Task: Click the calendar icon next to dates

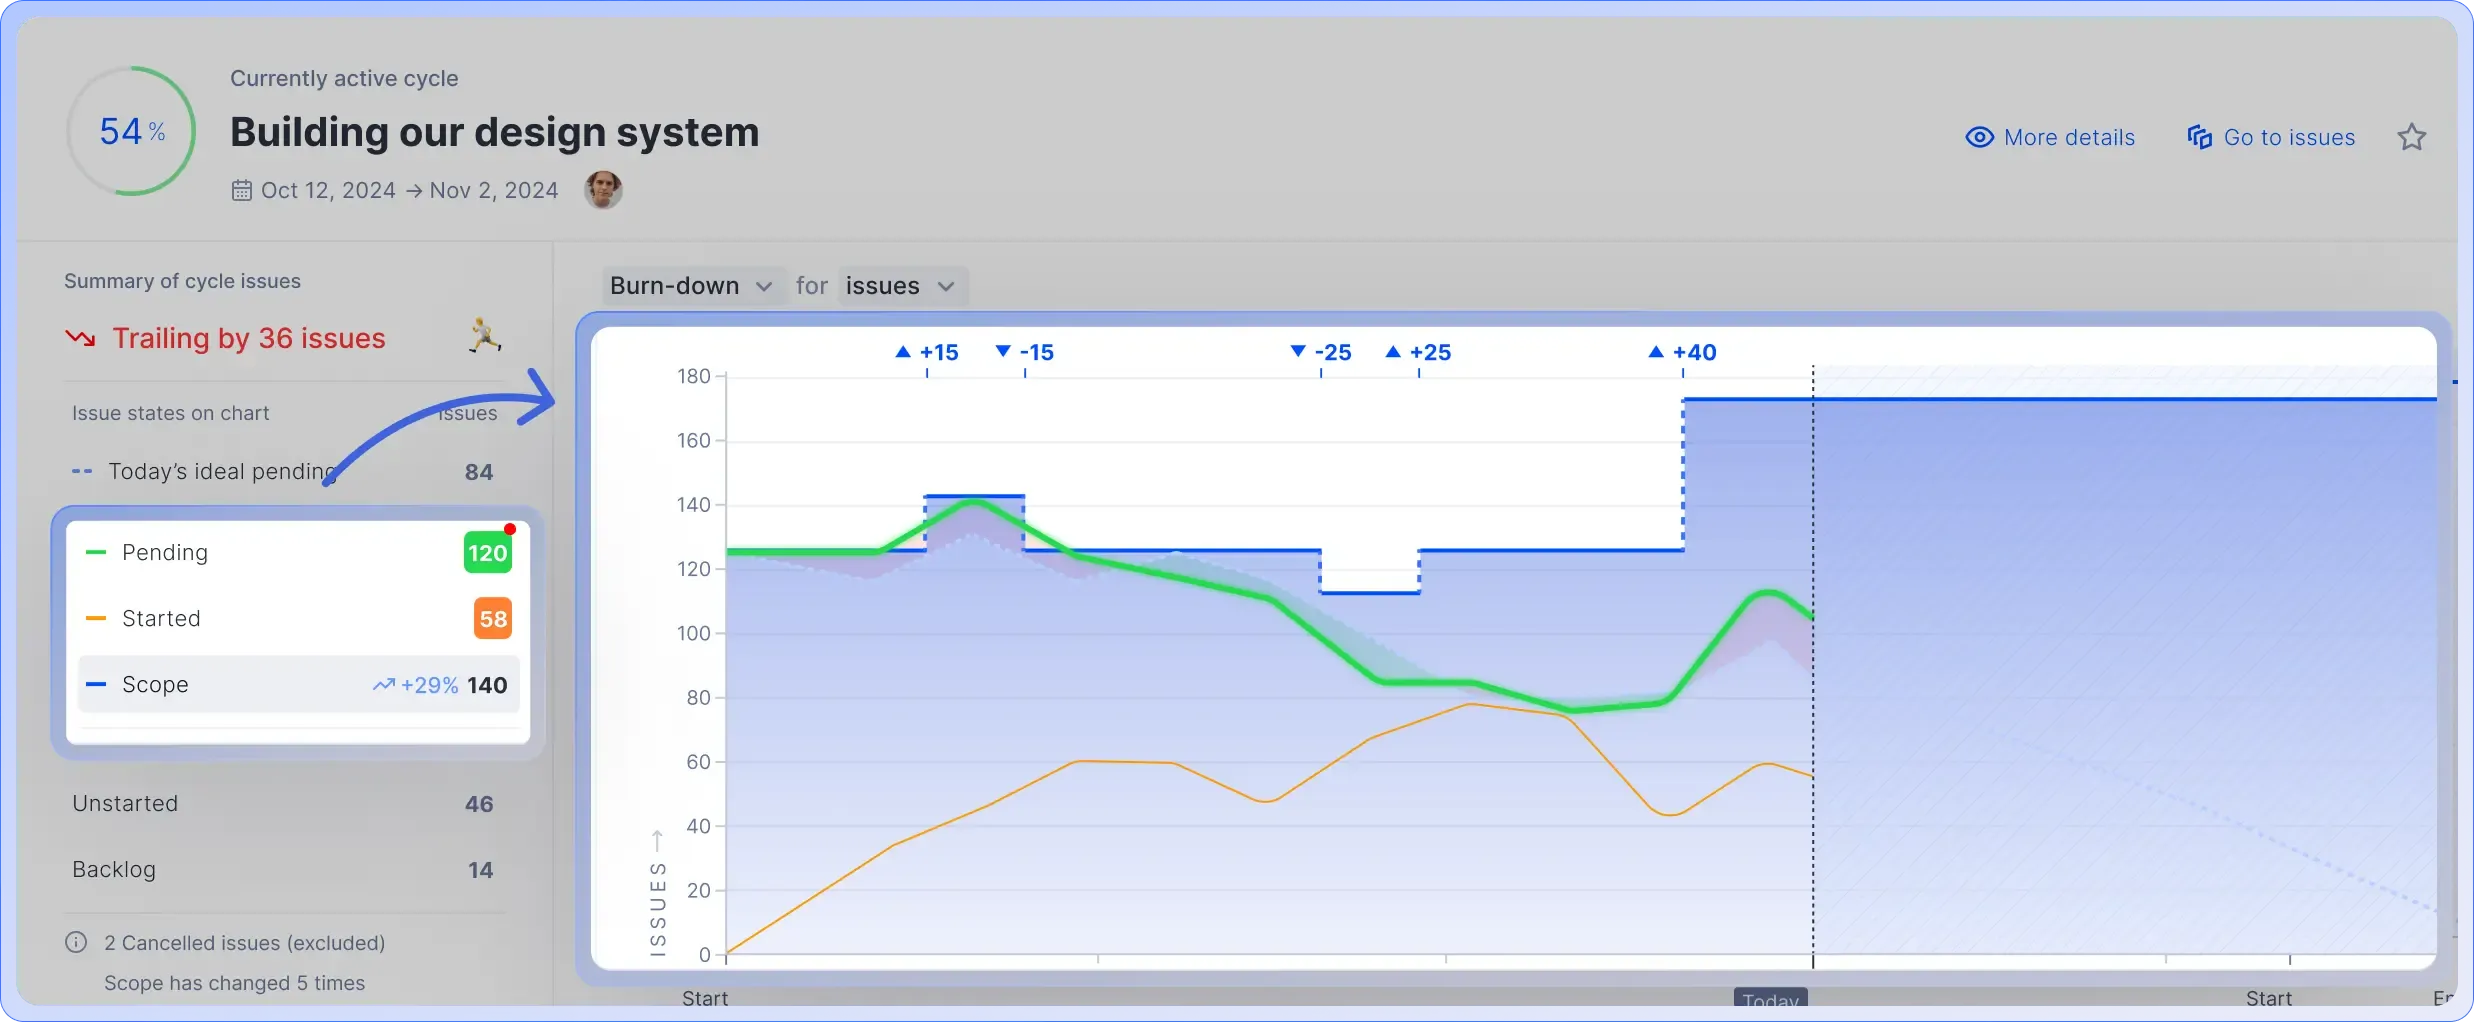Action: click(x=241, y=190)
